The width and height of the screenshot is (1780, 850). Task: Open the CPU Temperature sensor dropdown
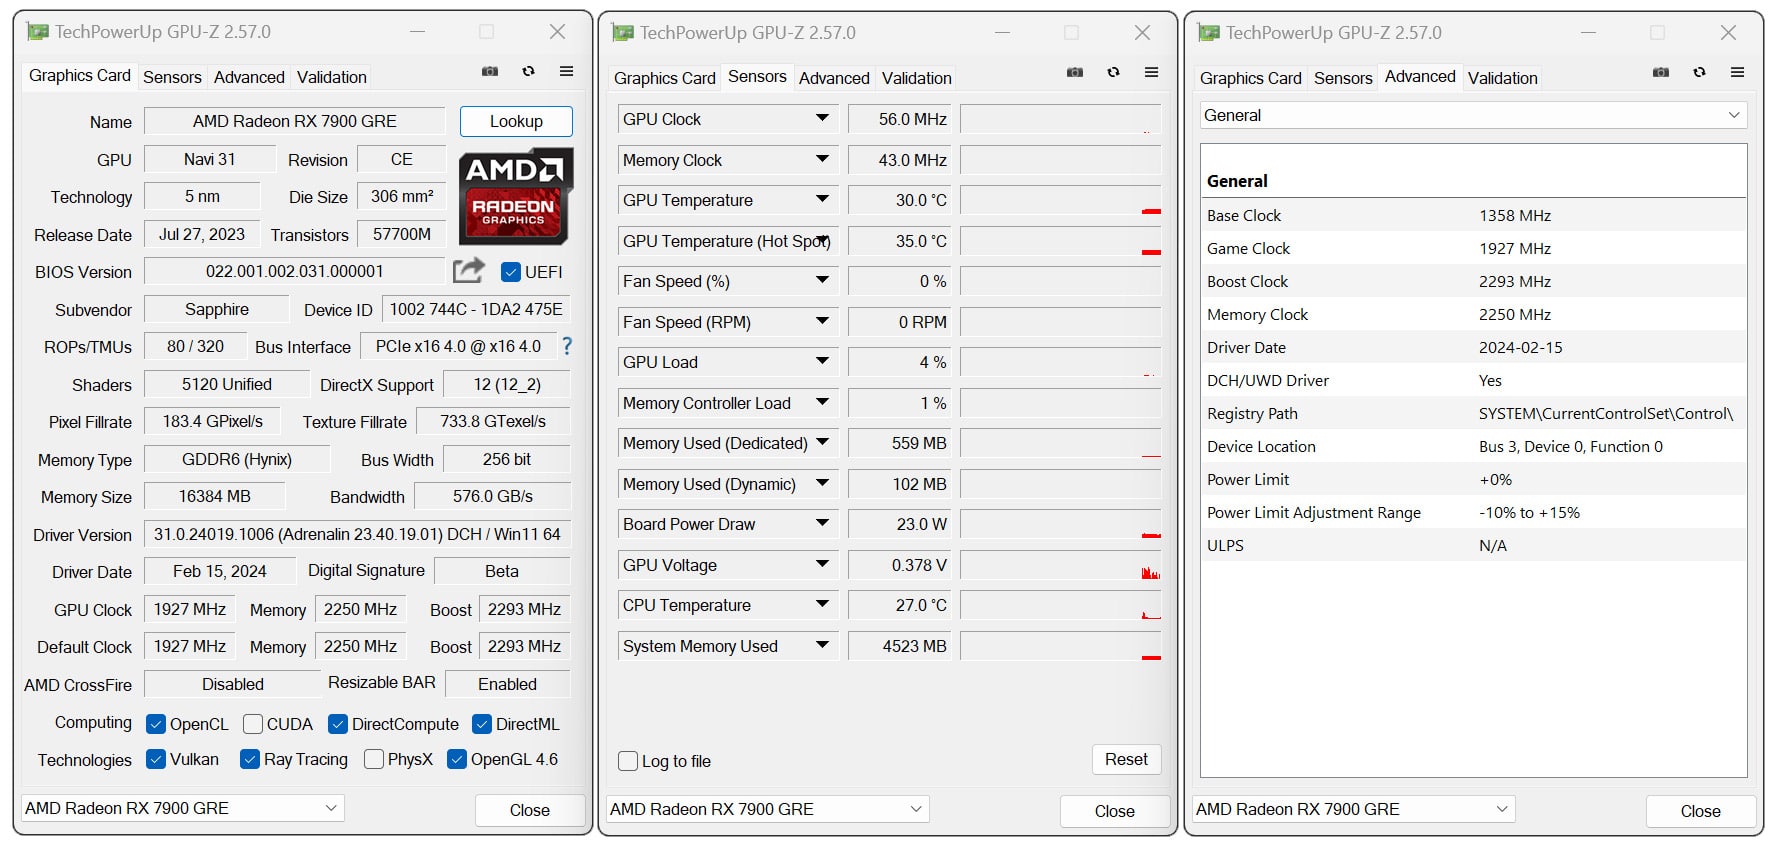[822, 605]
